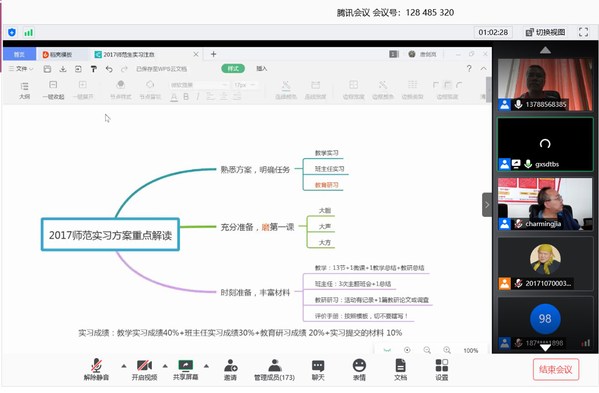The height and width of the screenshot is (393, 599).
Task: Open 管理成员(173) member list
Action: click(x=274, y=369)
